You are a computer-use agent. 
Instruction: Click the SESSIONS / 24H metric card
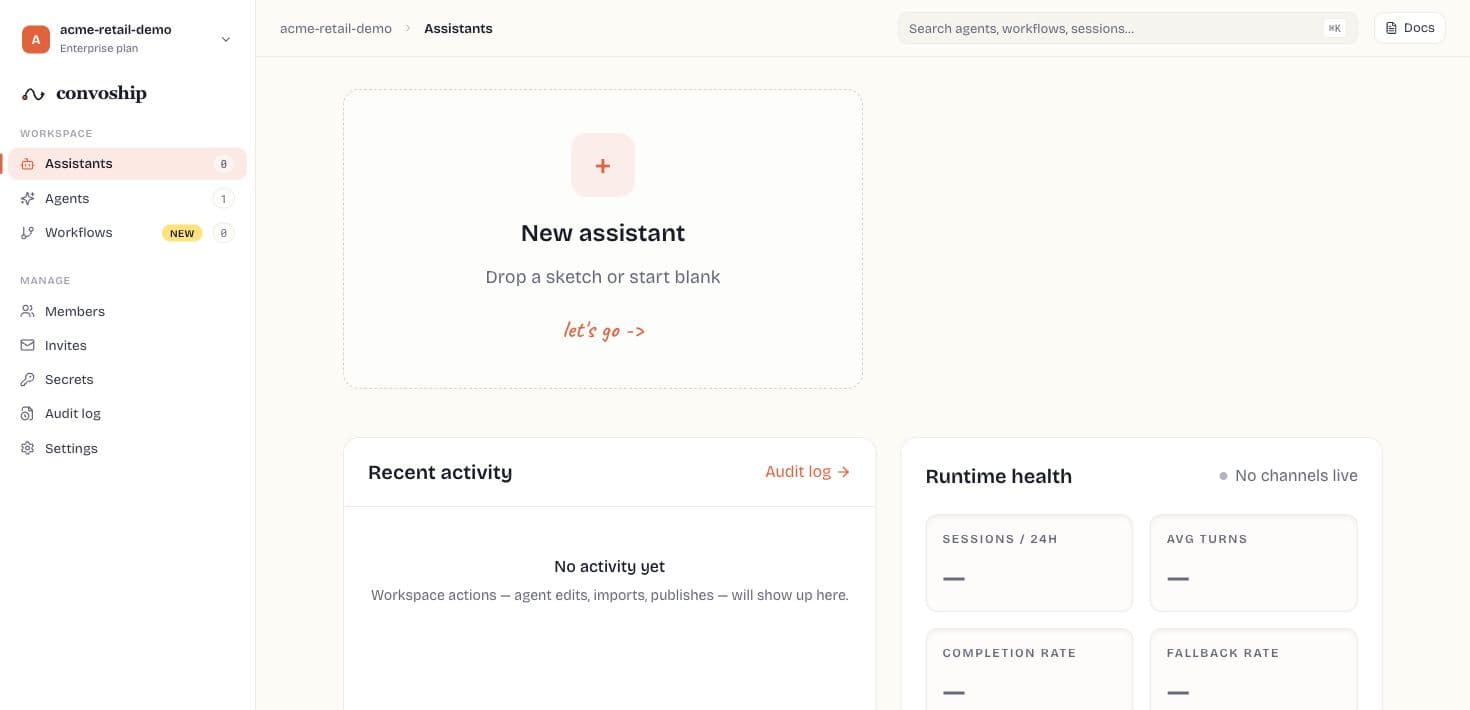(1029, 563)
